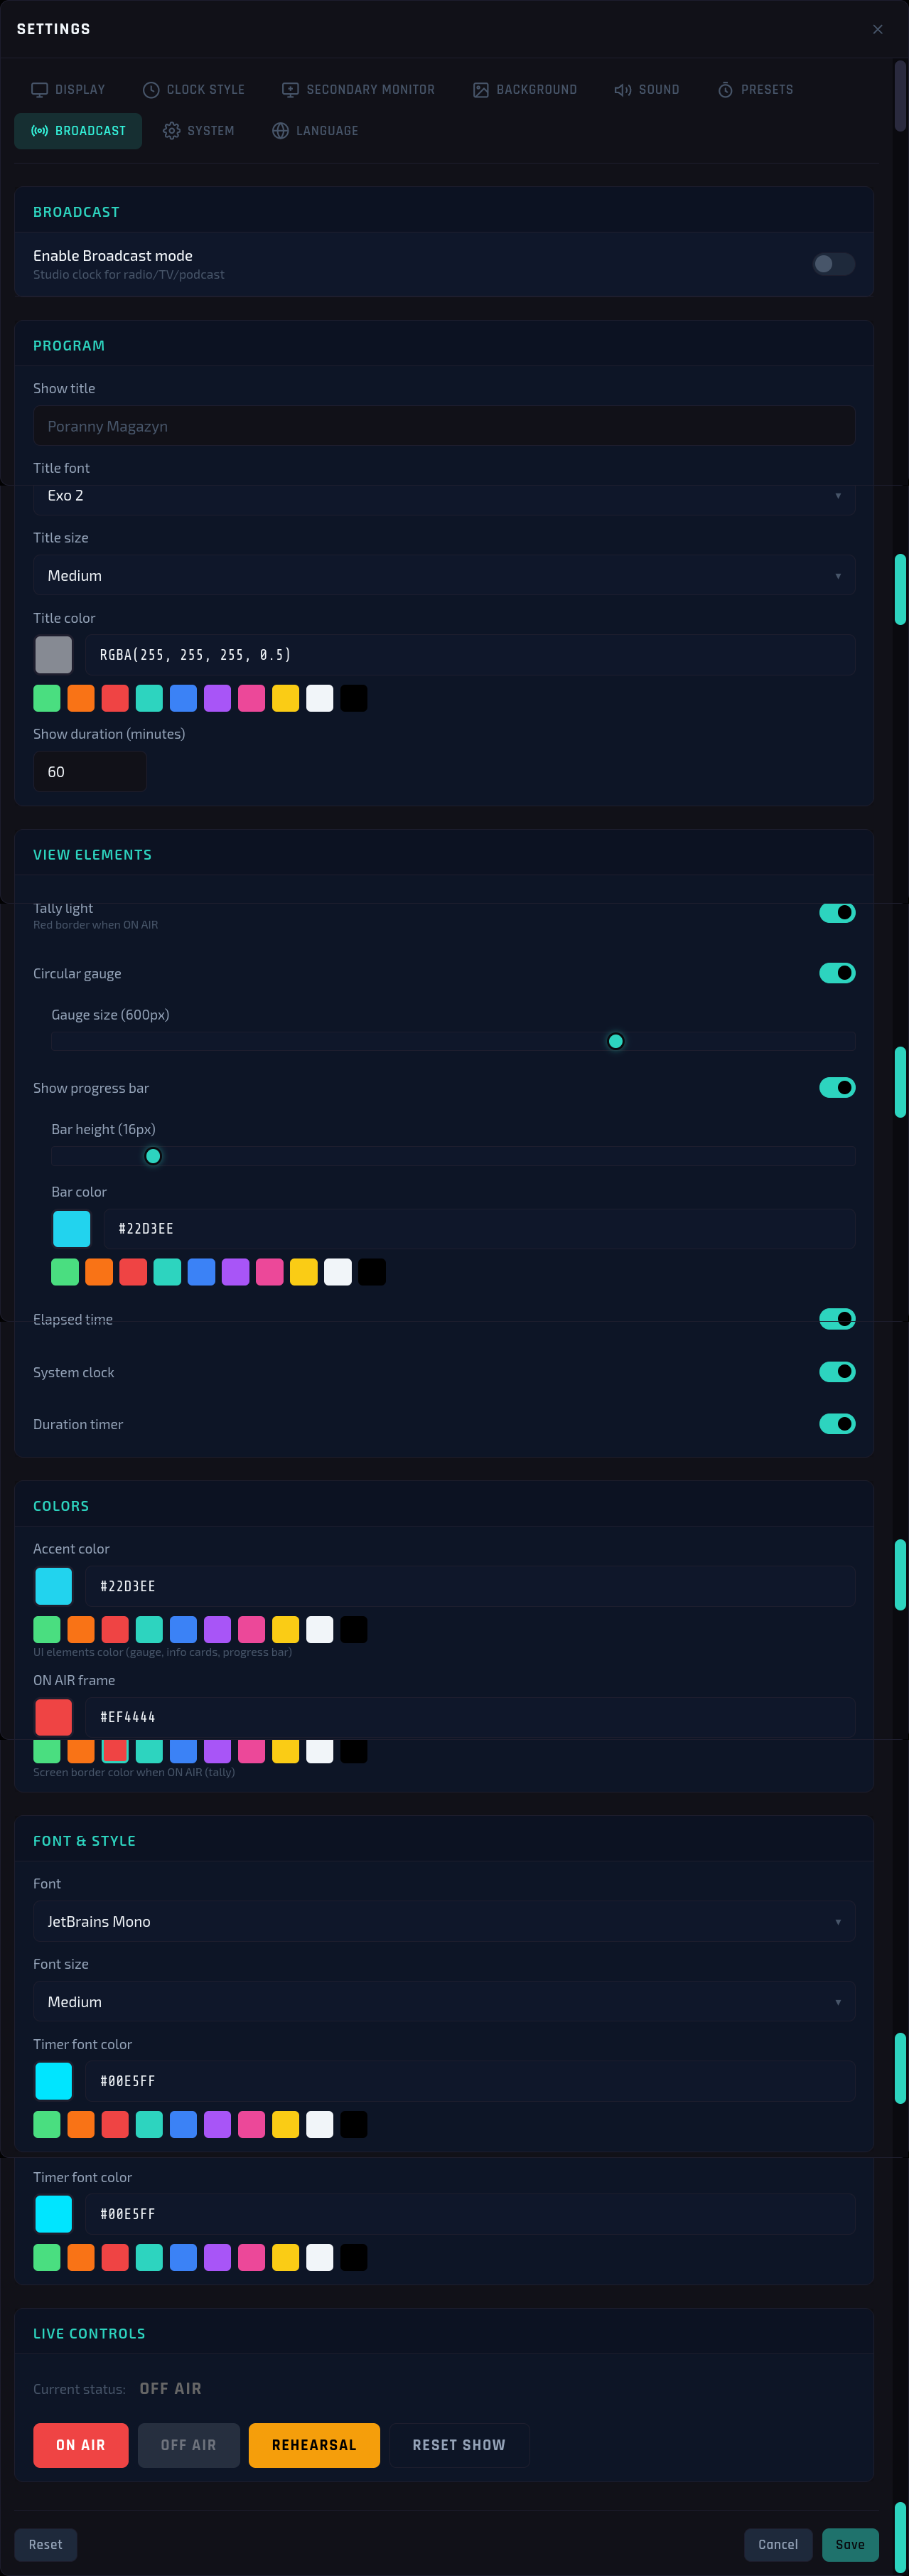909x2576 pixels.
Task: Pick blue preset for ON AIR frame
Action: click(184, 1751)
